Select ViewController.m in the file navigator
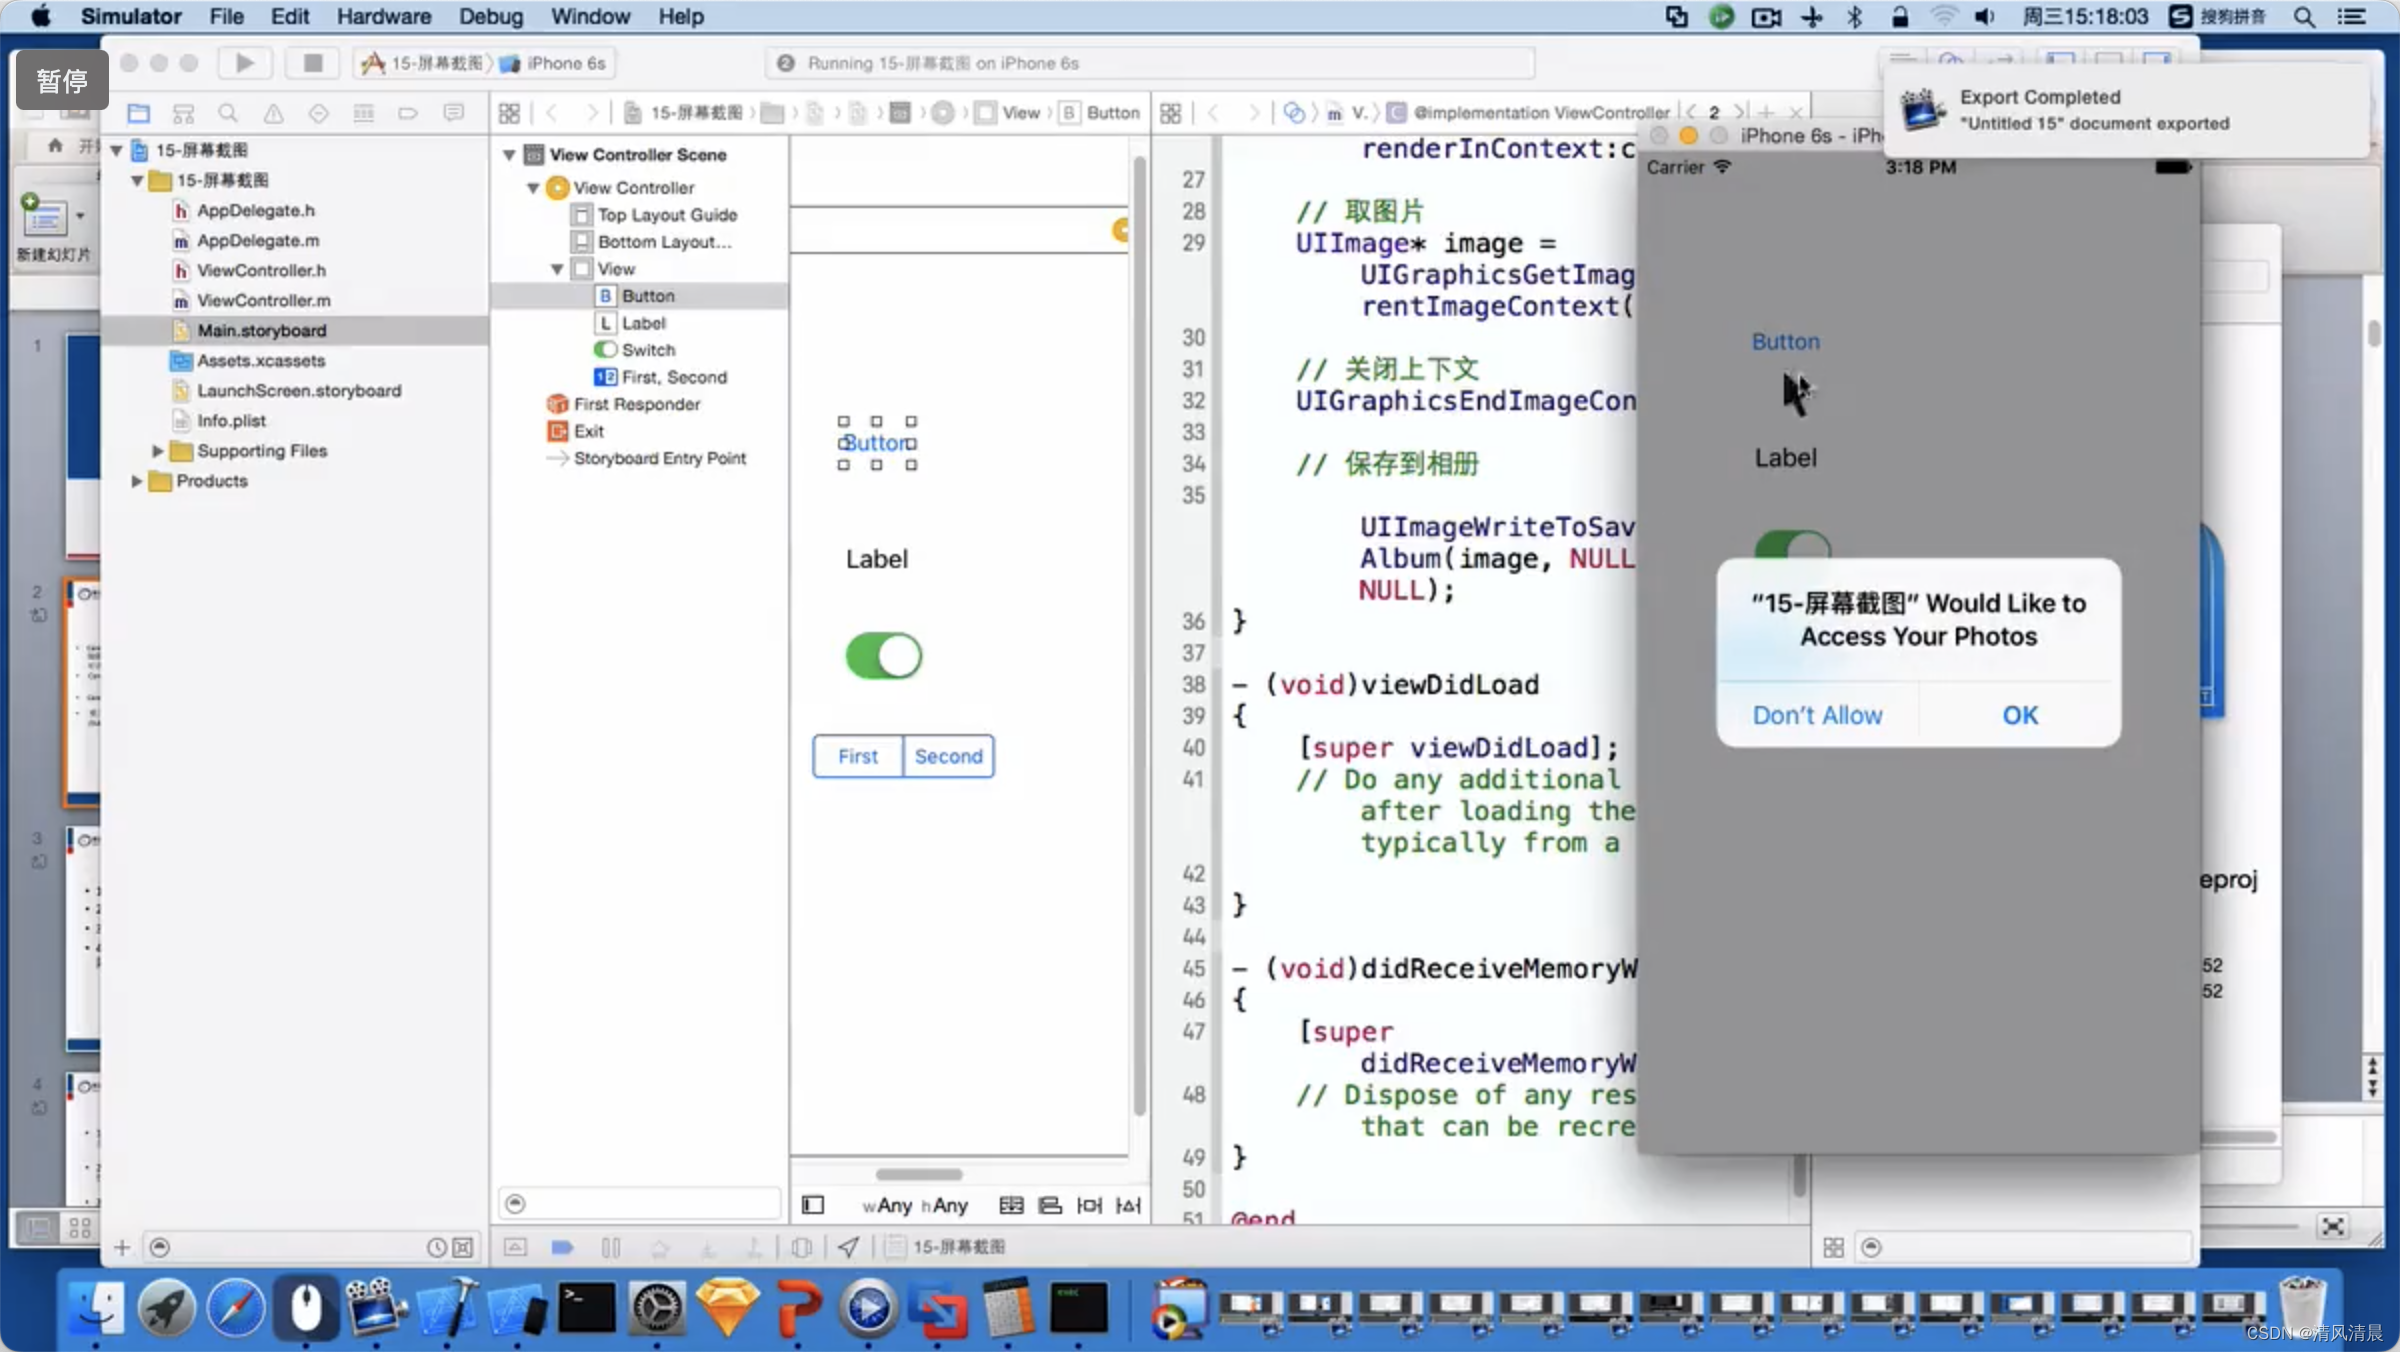Viewport: 2400px width, 1352px height. pos(263,300)
